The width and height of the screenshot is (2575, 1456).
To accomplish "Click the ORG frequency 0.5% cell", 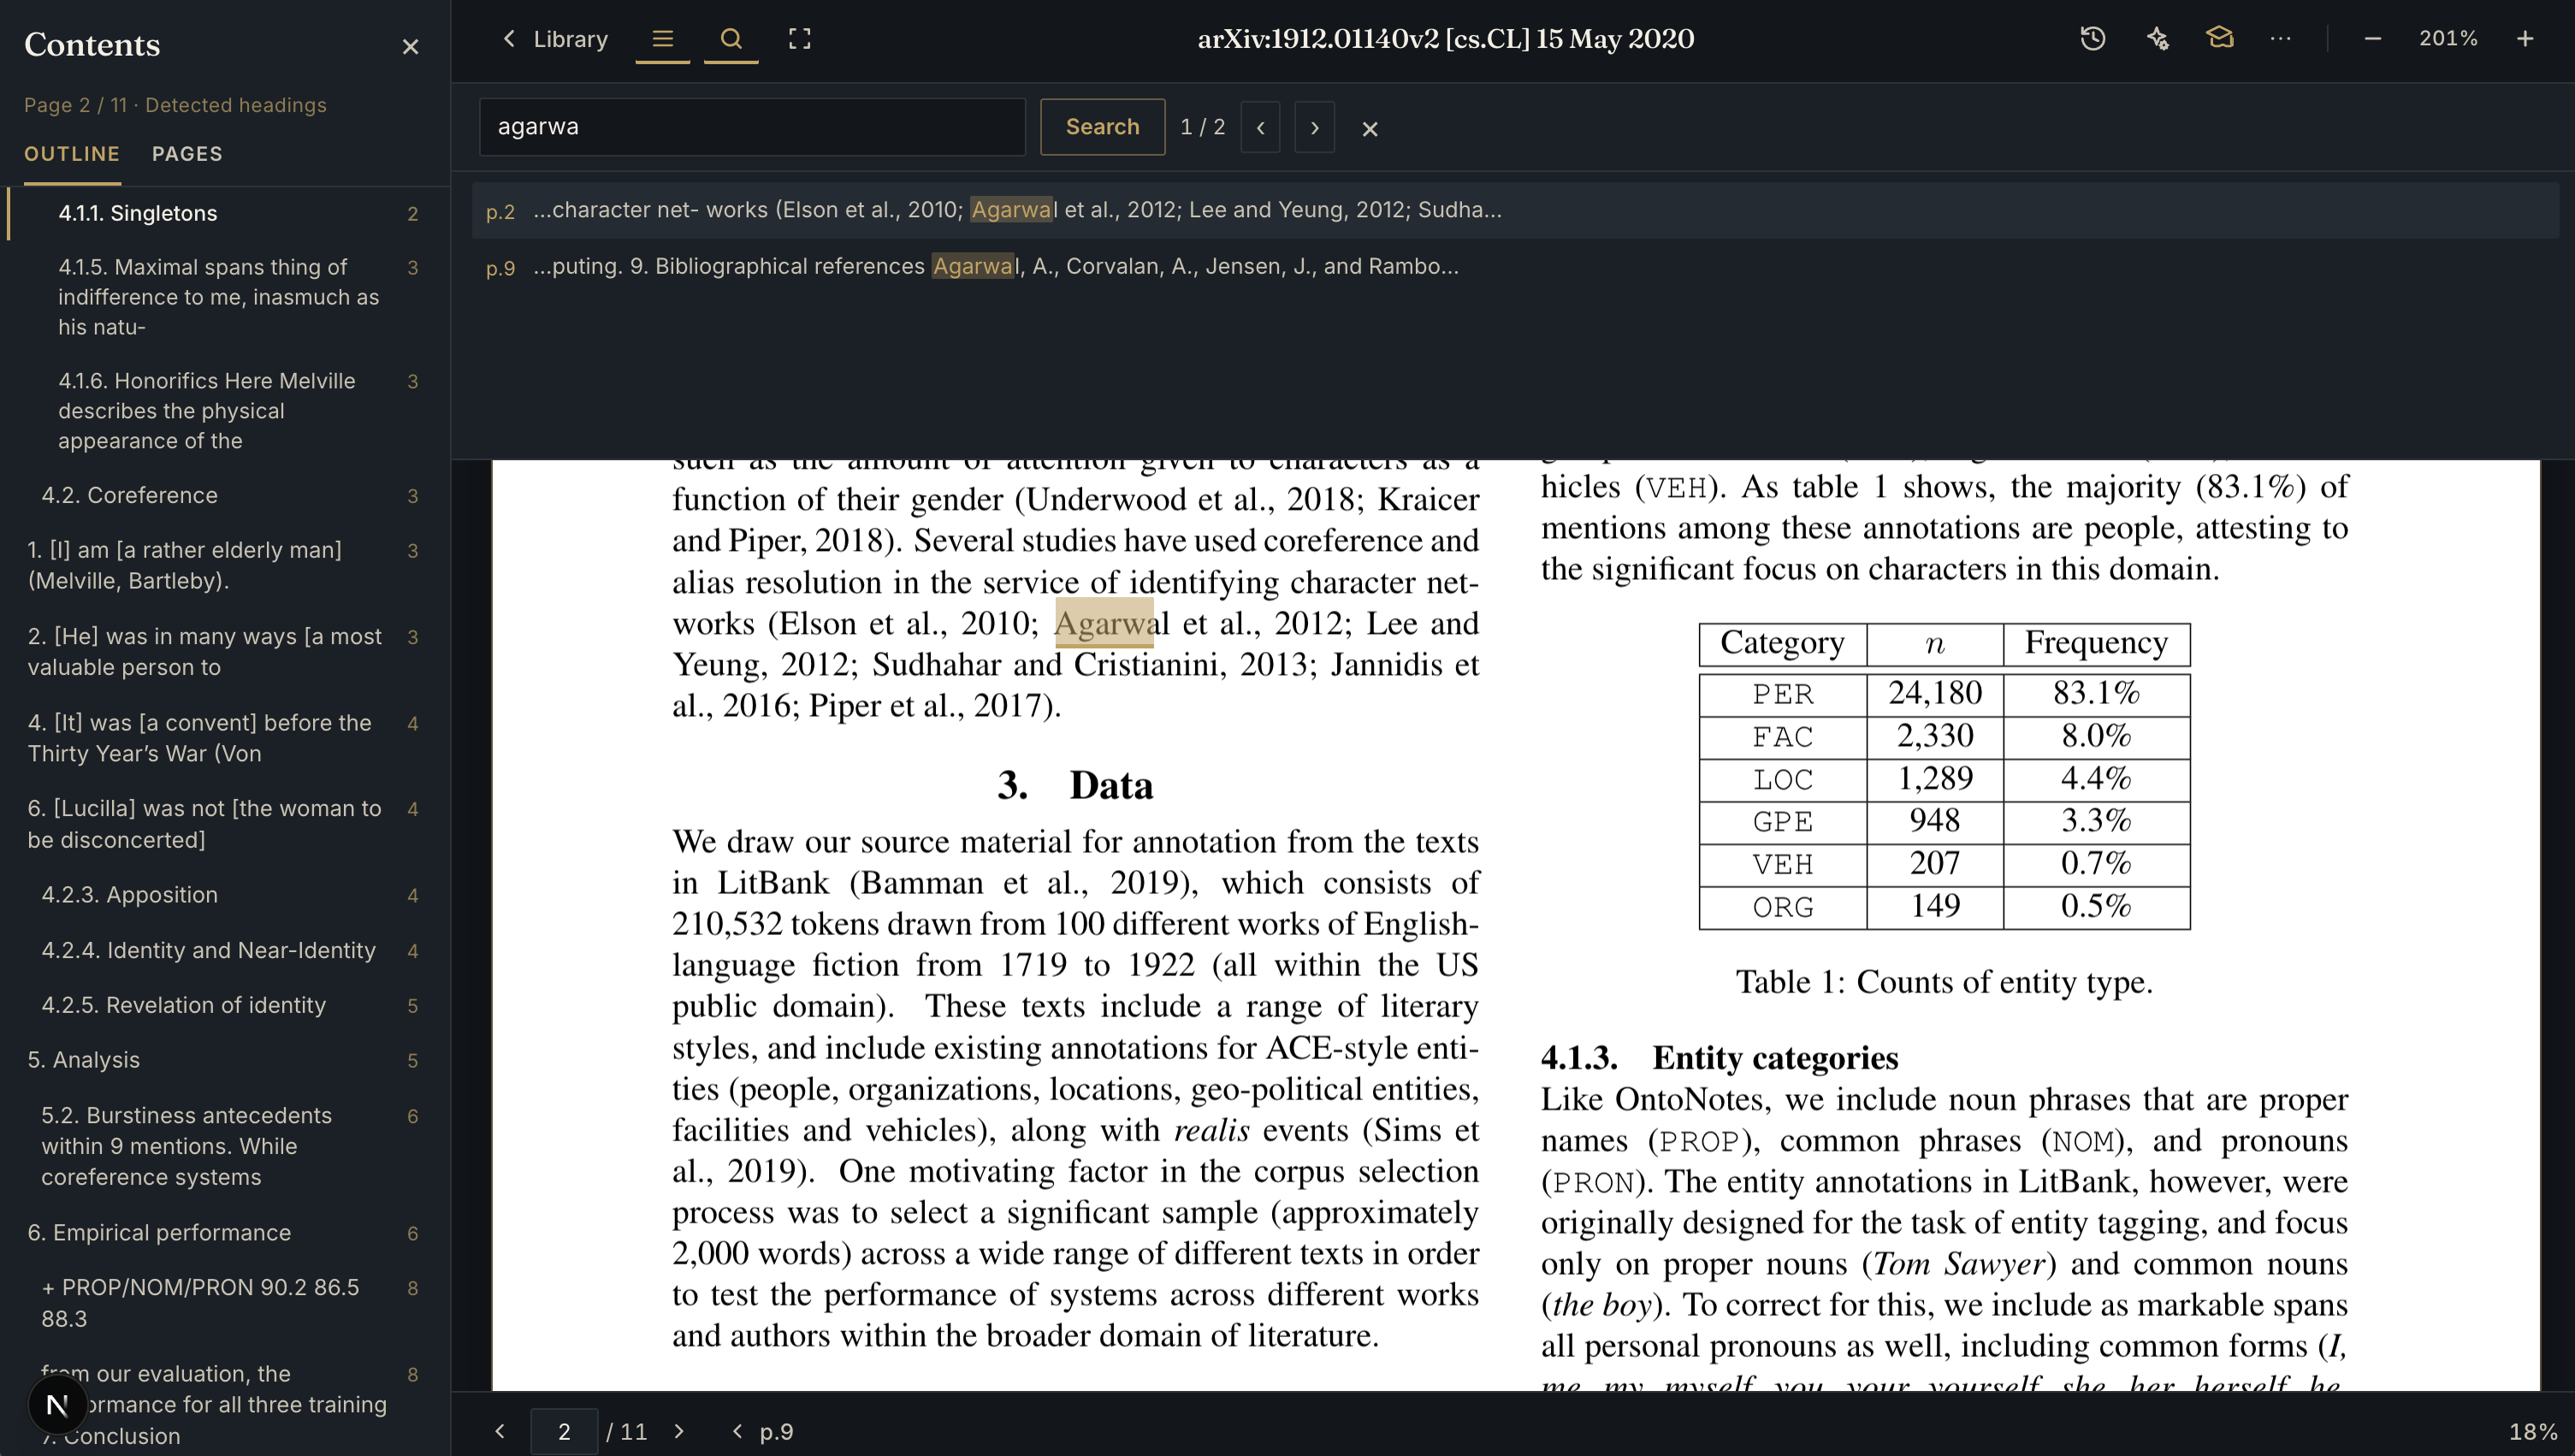I will [x=2095, y=906].
